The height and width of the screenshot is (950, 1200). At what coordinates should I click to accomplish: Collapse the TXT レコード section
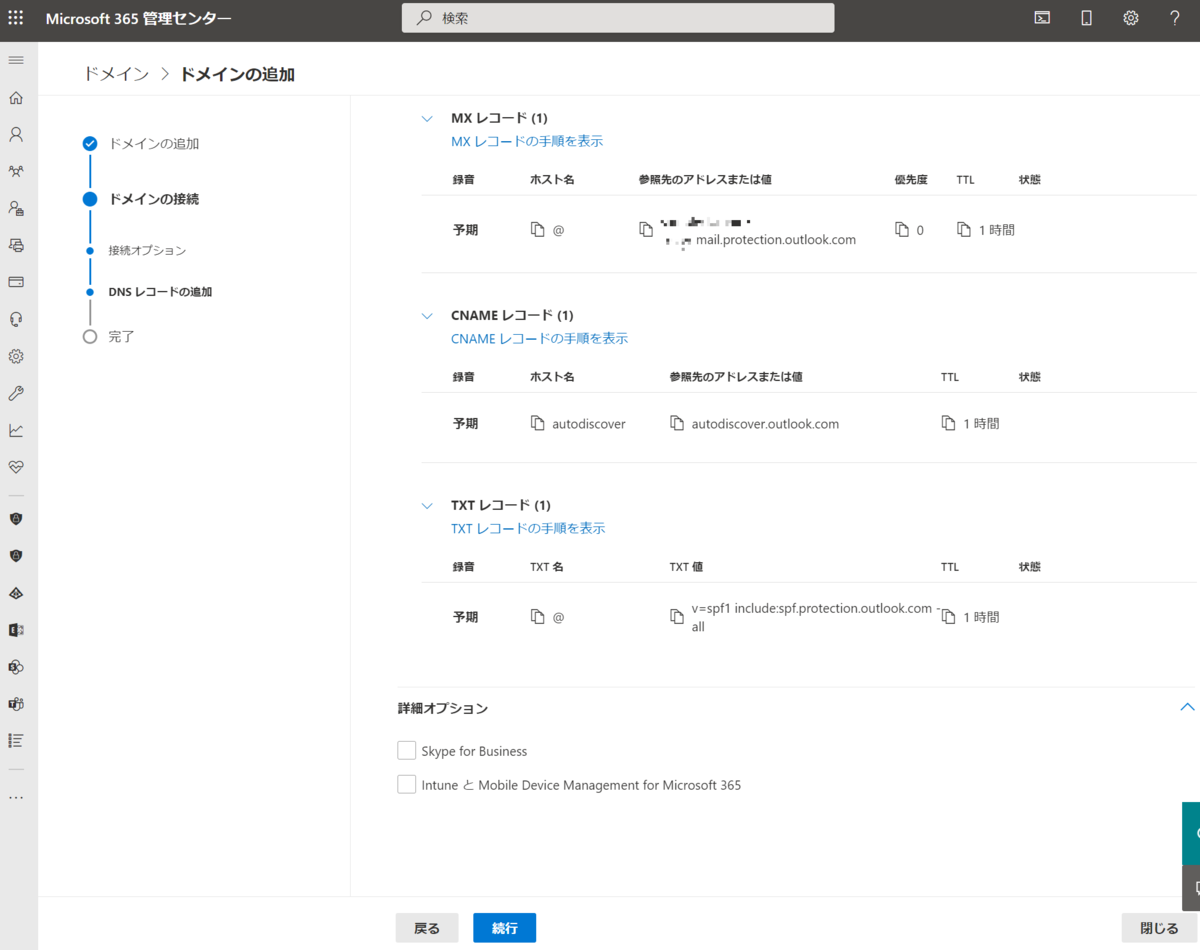coord(427,506)
